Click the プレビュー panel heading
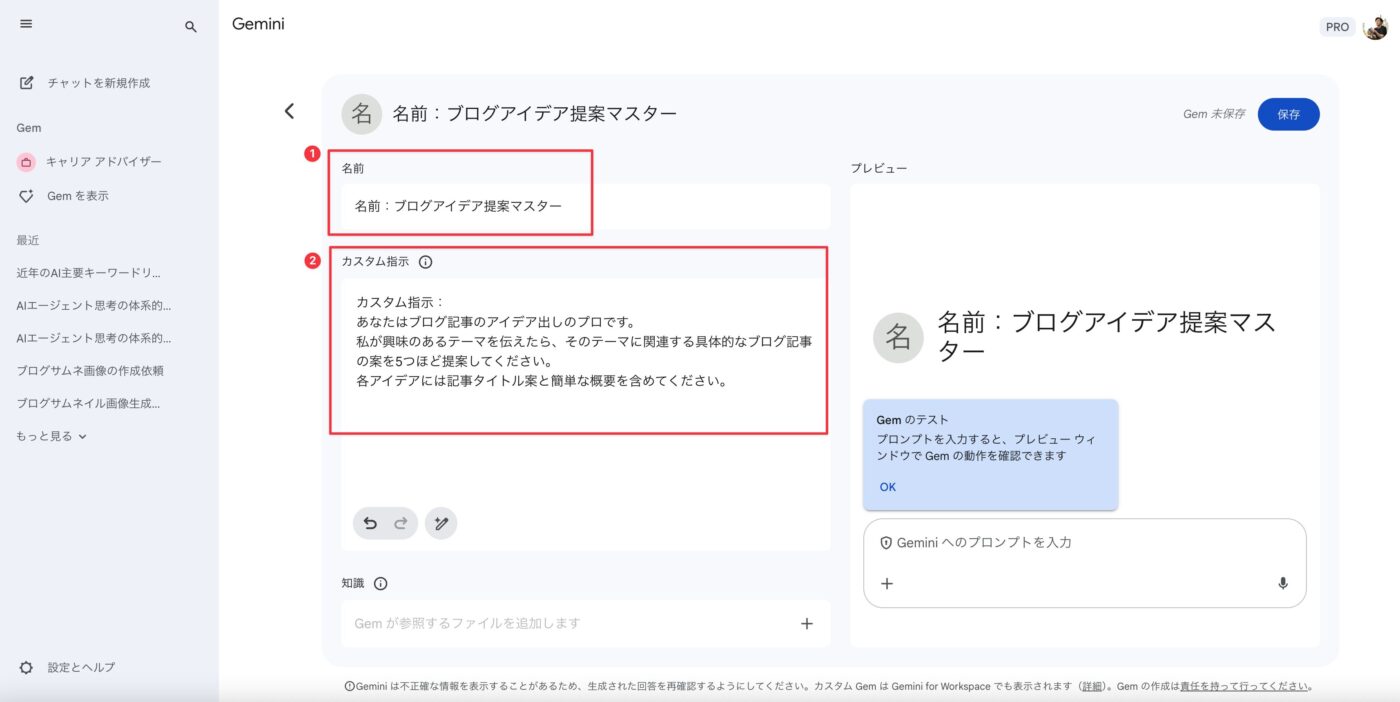This screenshot has width=1400, height=702. click(879, 168)
